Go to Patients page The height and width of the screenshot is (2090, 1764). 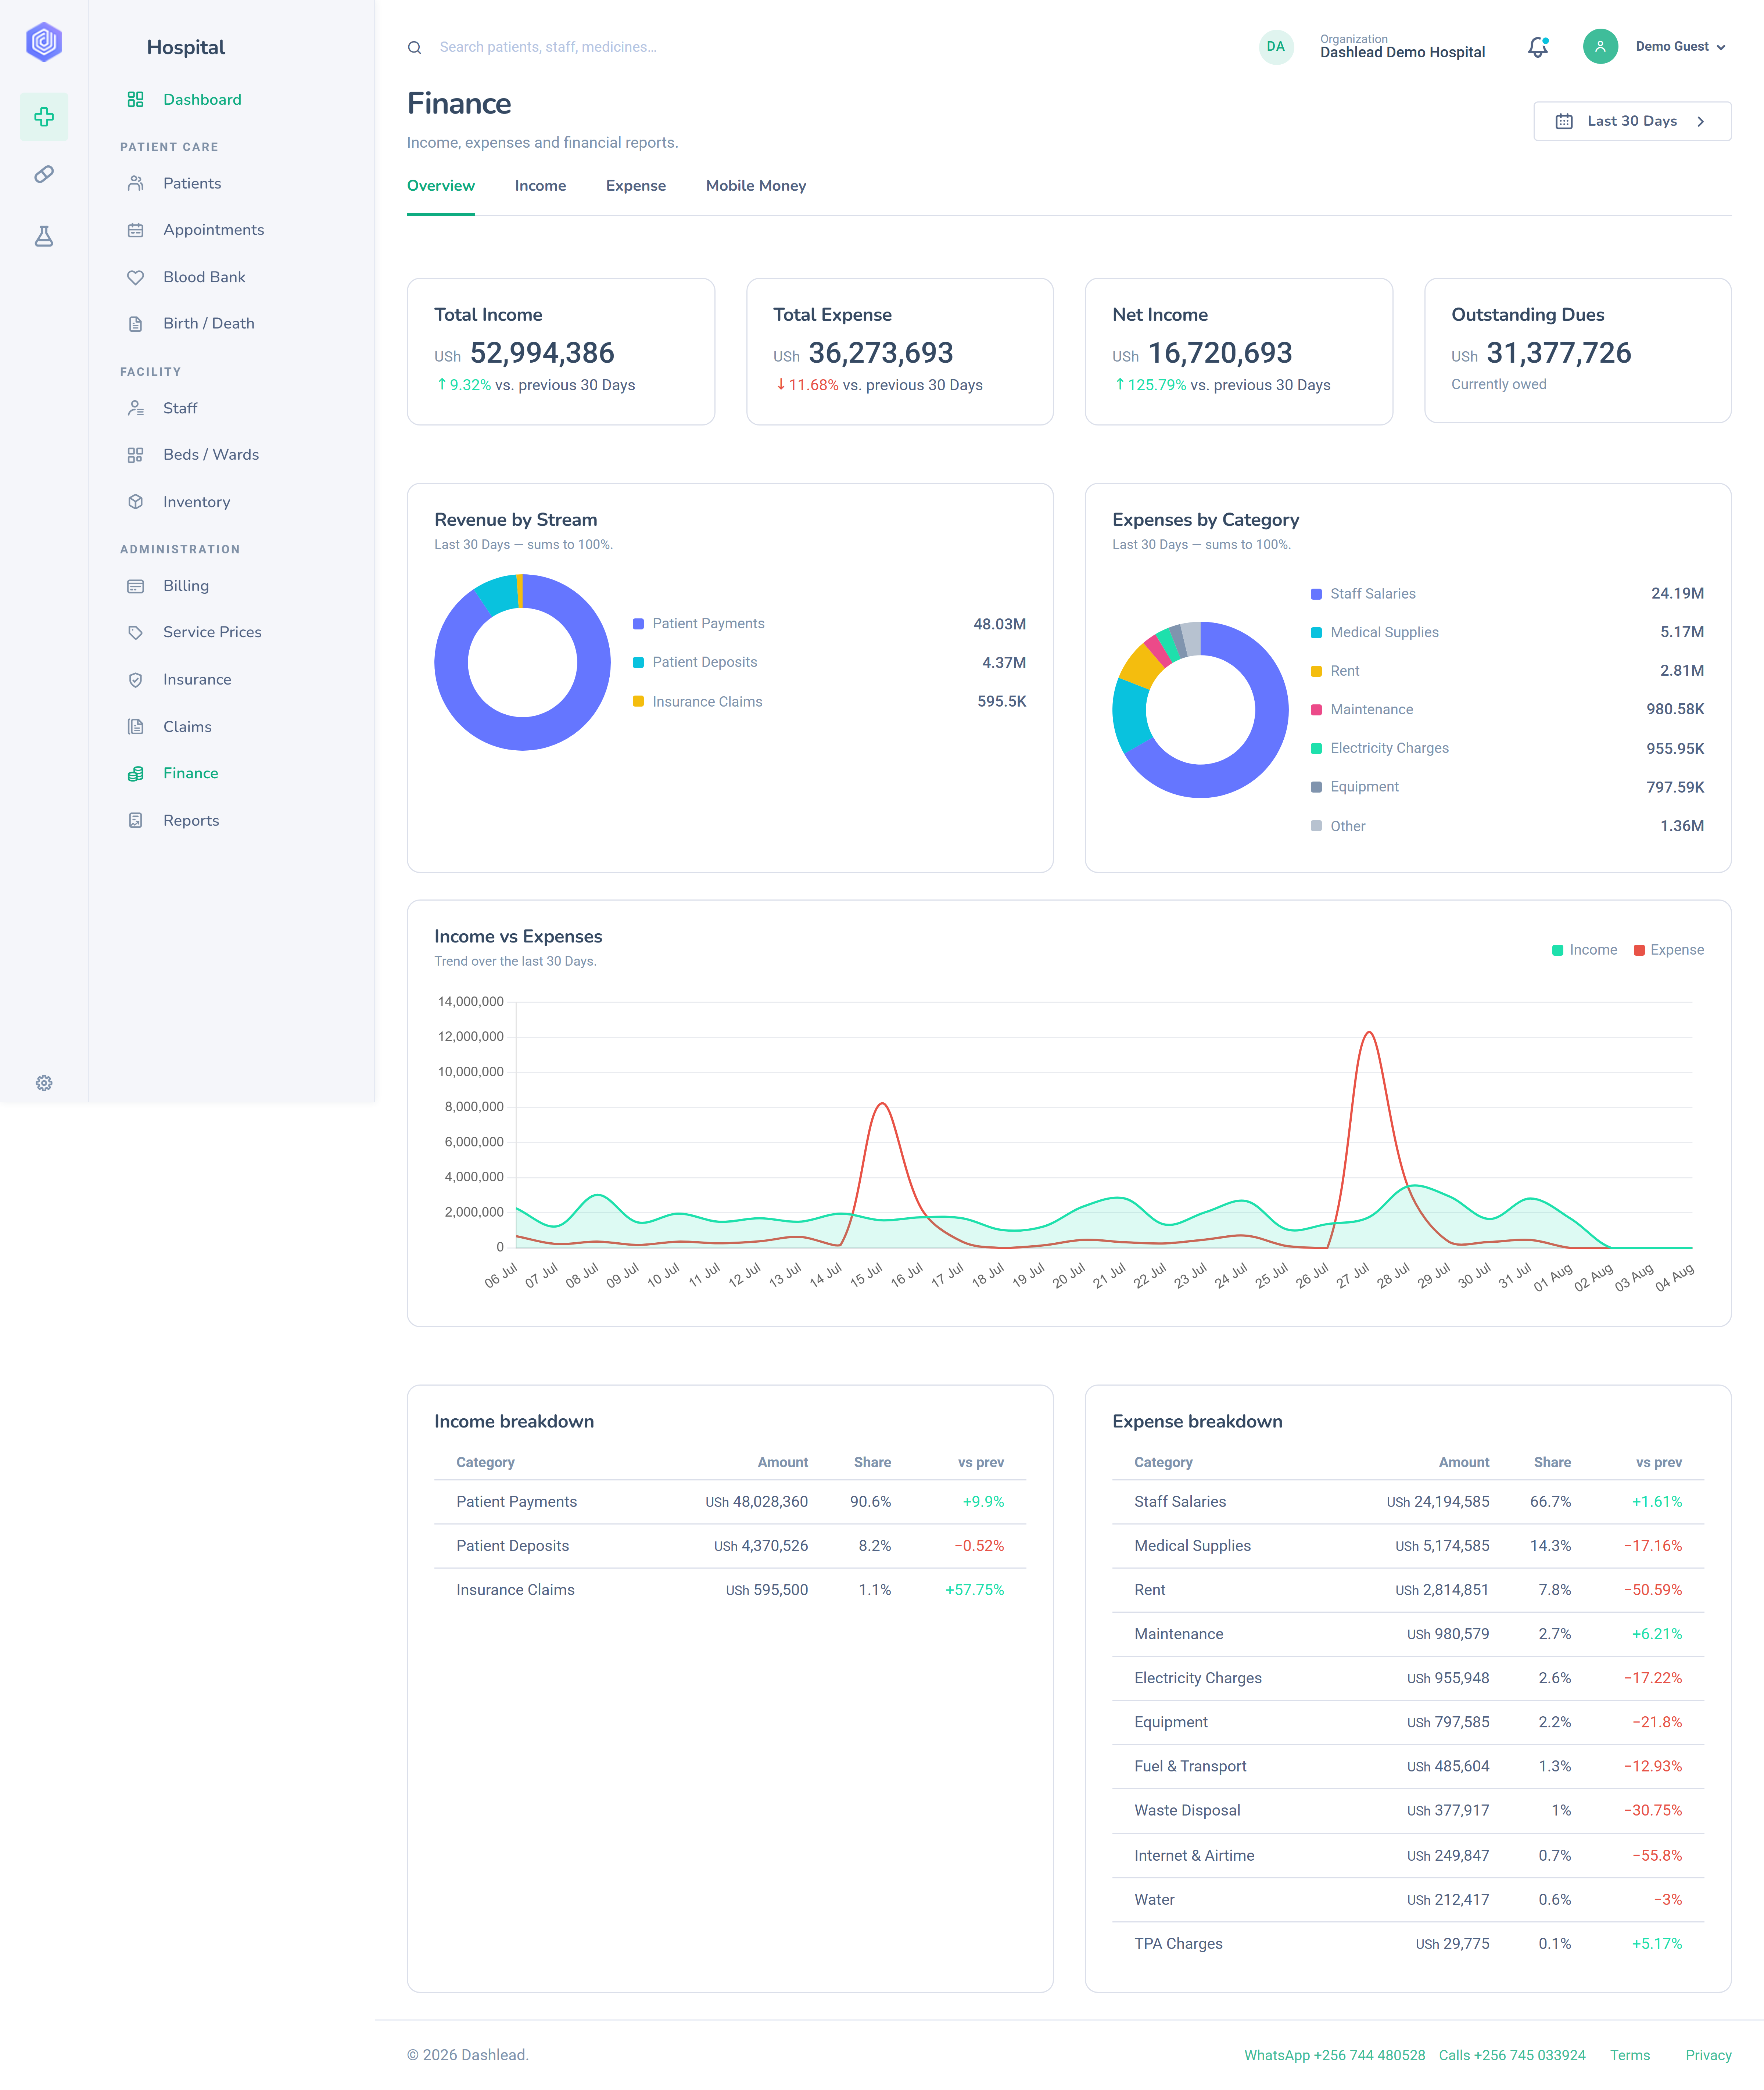(x=192, y=183)
